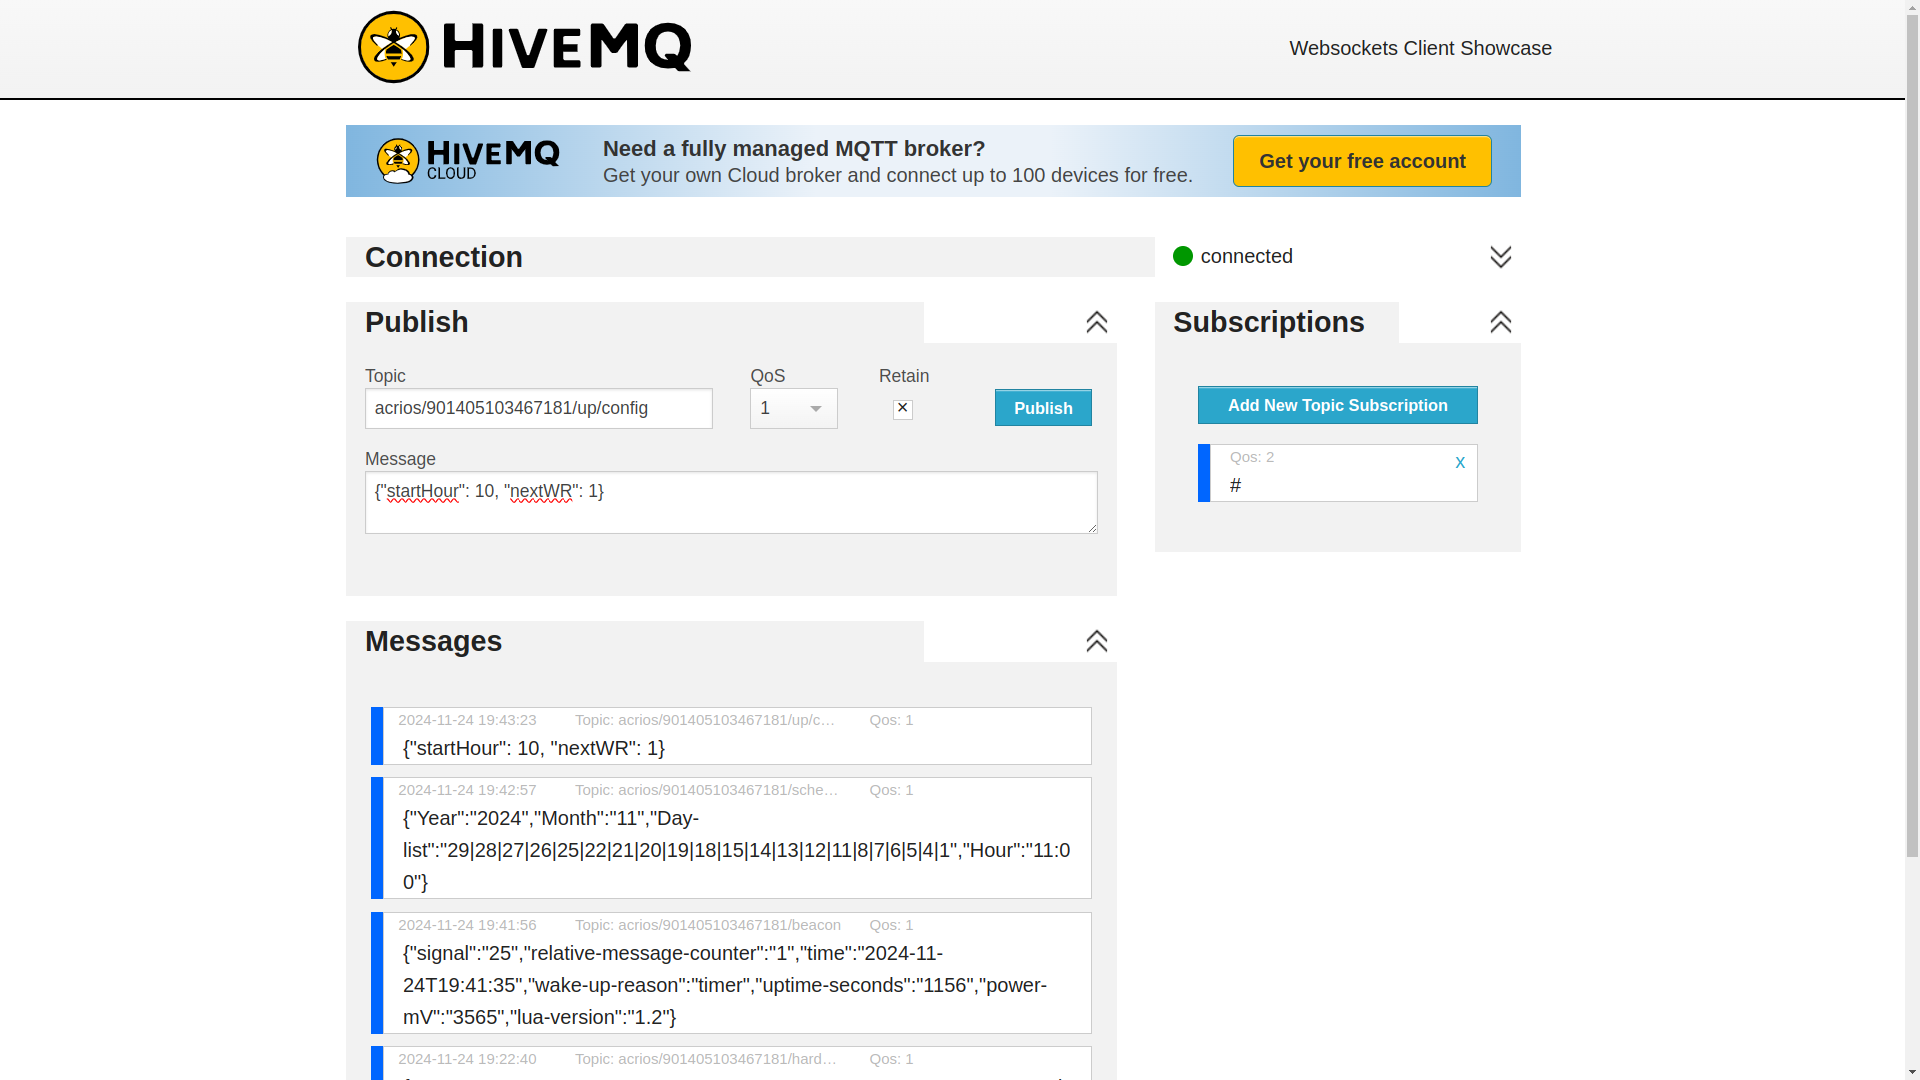
Task: Click the 19:41:56 beacon message
Action: [731, 973]
